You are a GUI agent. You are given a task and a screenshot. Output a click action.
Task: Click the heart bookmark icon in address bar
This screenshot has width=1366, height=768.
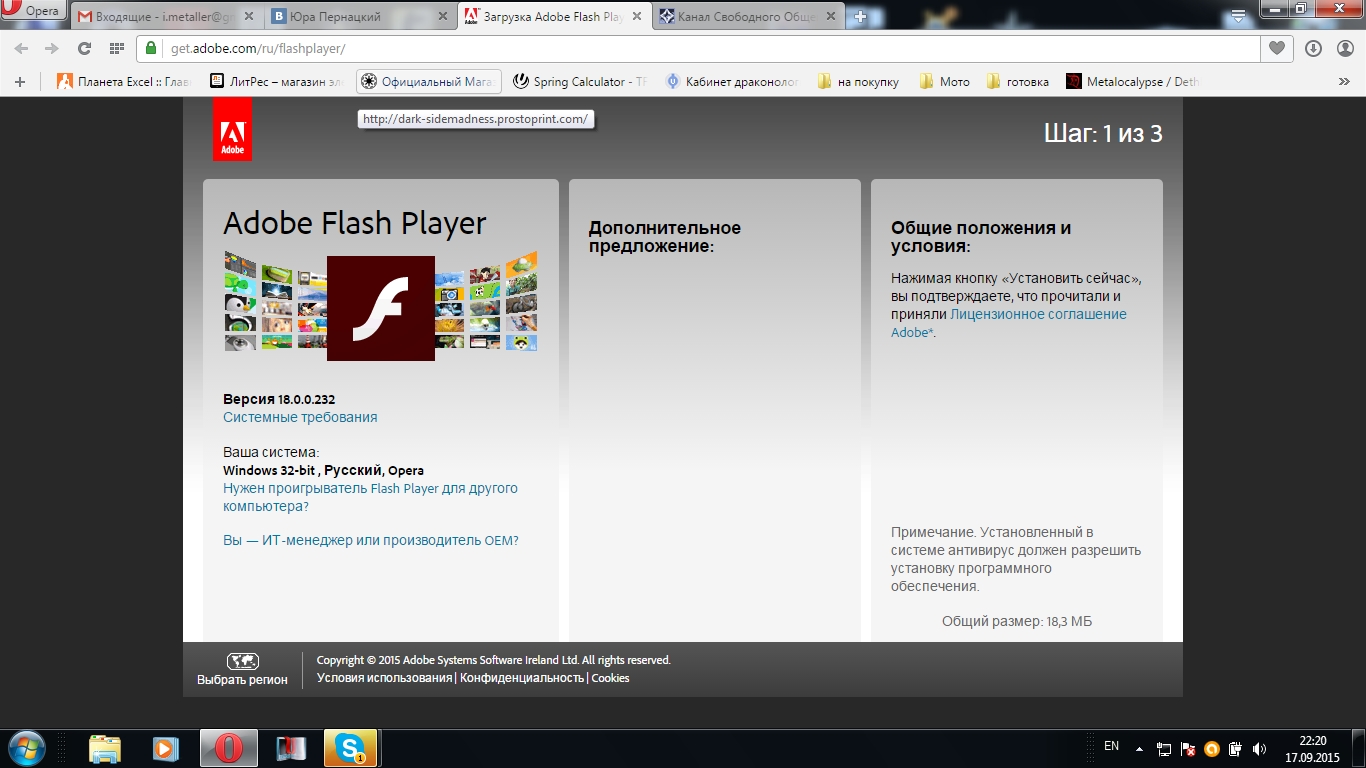click(x=1277, y=48)
